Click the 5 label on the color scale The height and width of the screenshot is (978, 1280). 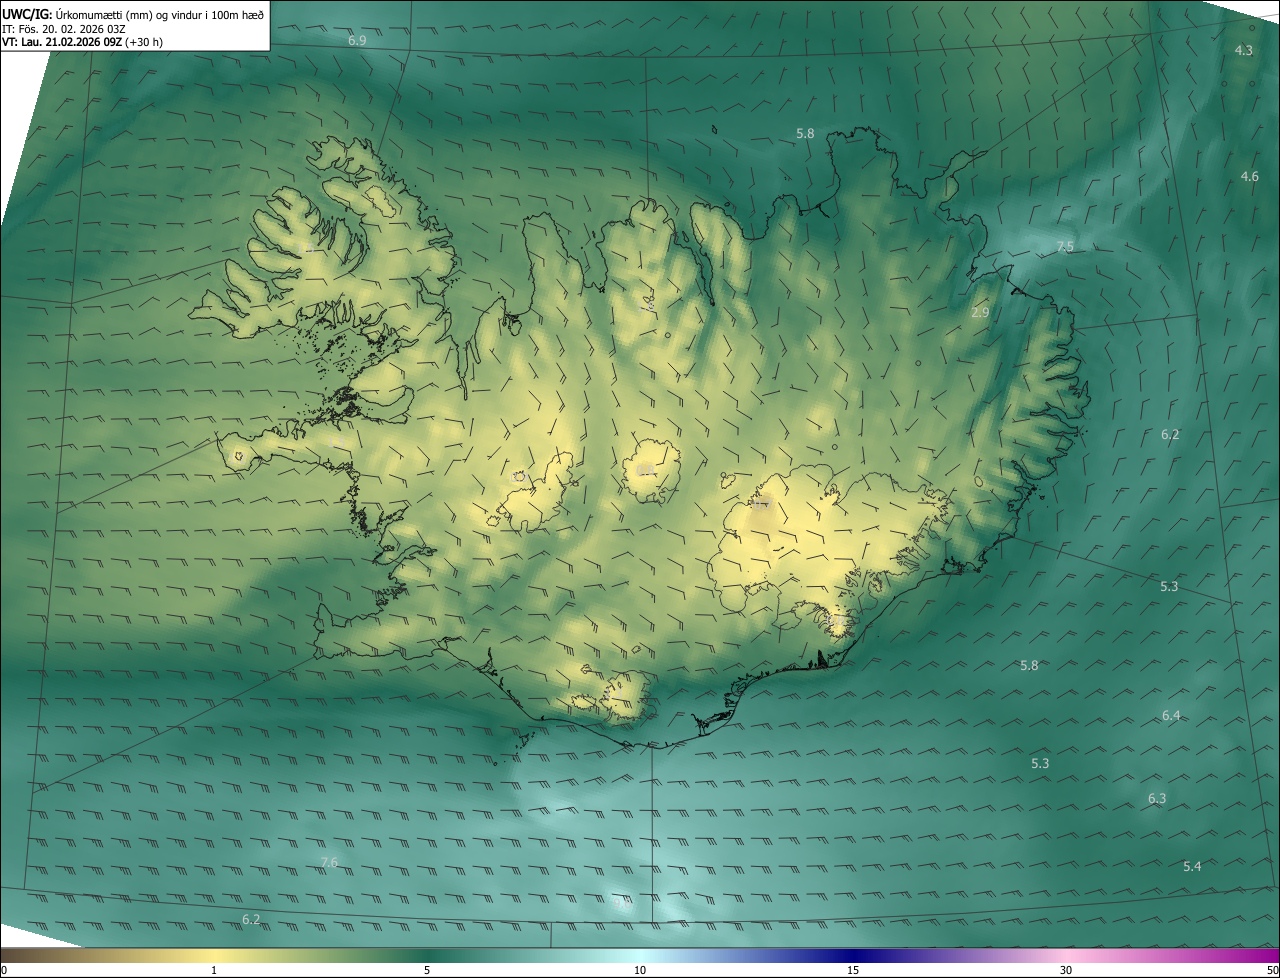[427, 970]
